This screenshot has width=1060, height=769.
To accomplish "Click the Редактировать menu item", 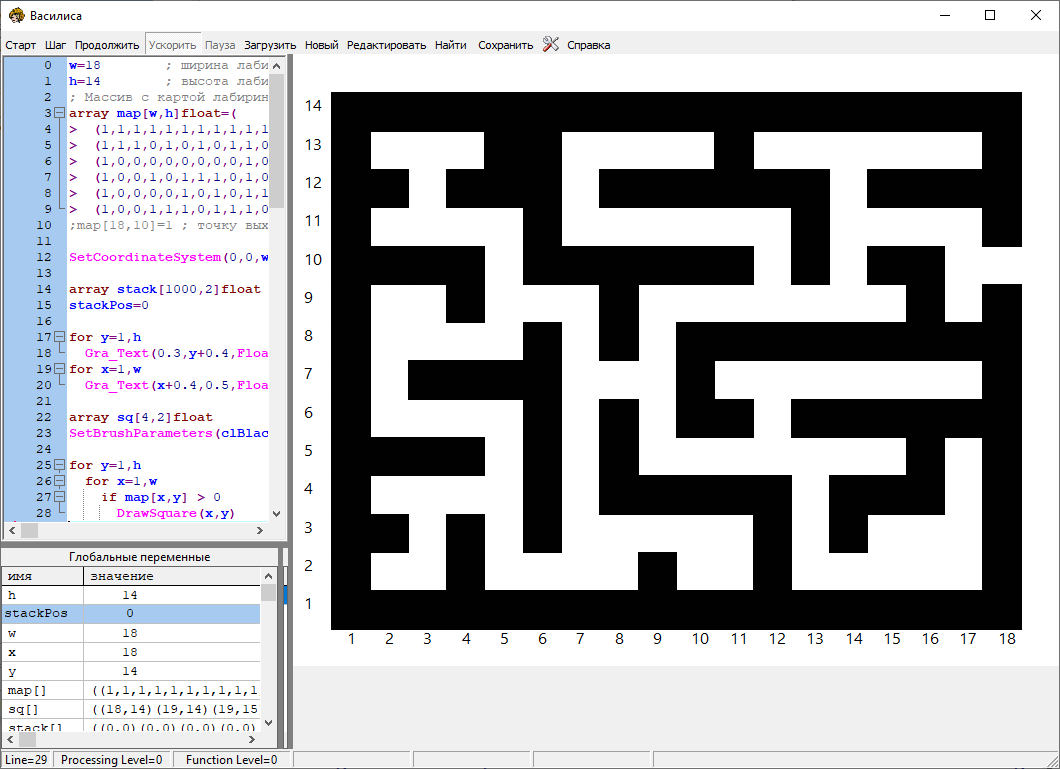I will pyautogui.click(x=386, y=45).
